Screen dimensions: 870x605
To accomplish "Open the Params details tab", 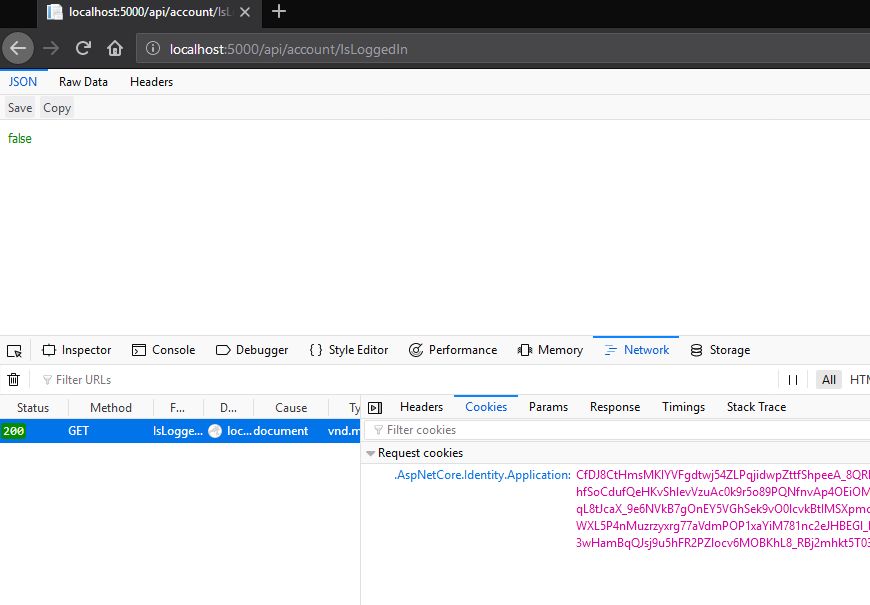I will (548, 407).
